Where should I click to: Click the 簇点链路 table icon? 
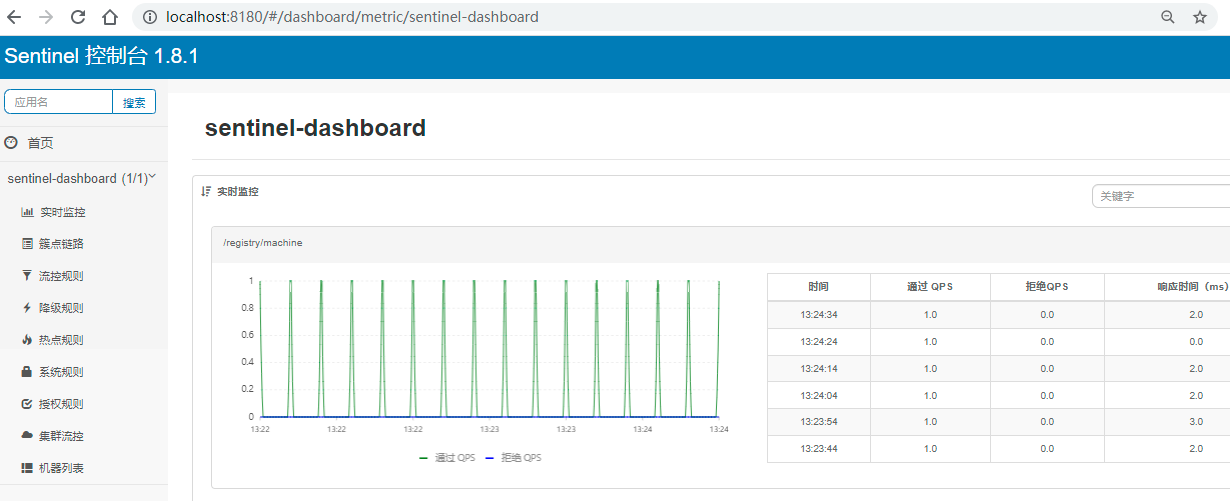[27, 243]
